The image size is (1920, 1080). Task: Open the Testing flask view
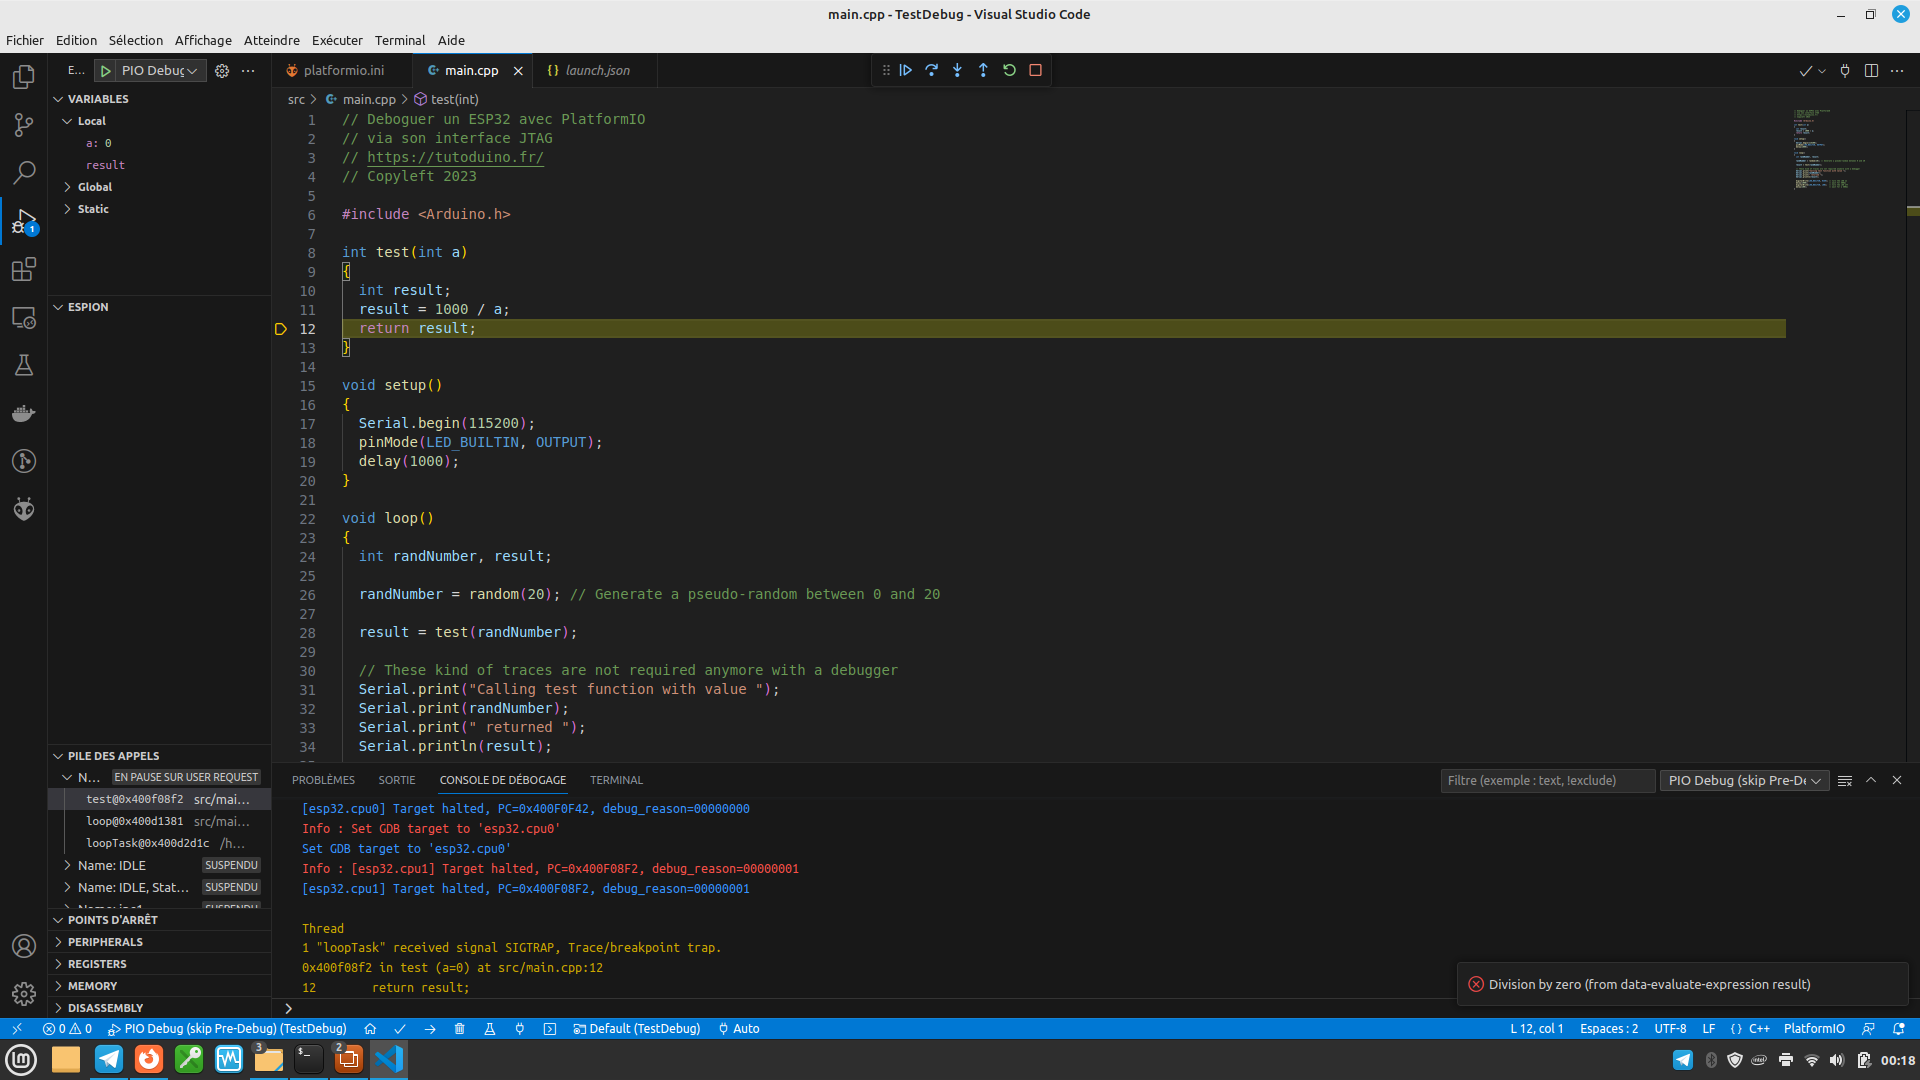pyautogui.click(x=24, y=365)
